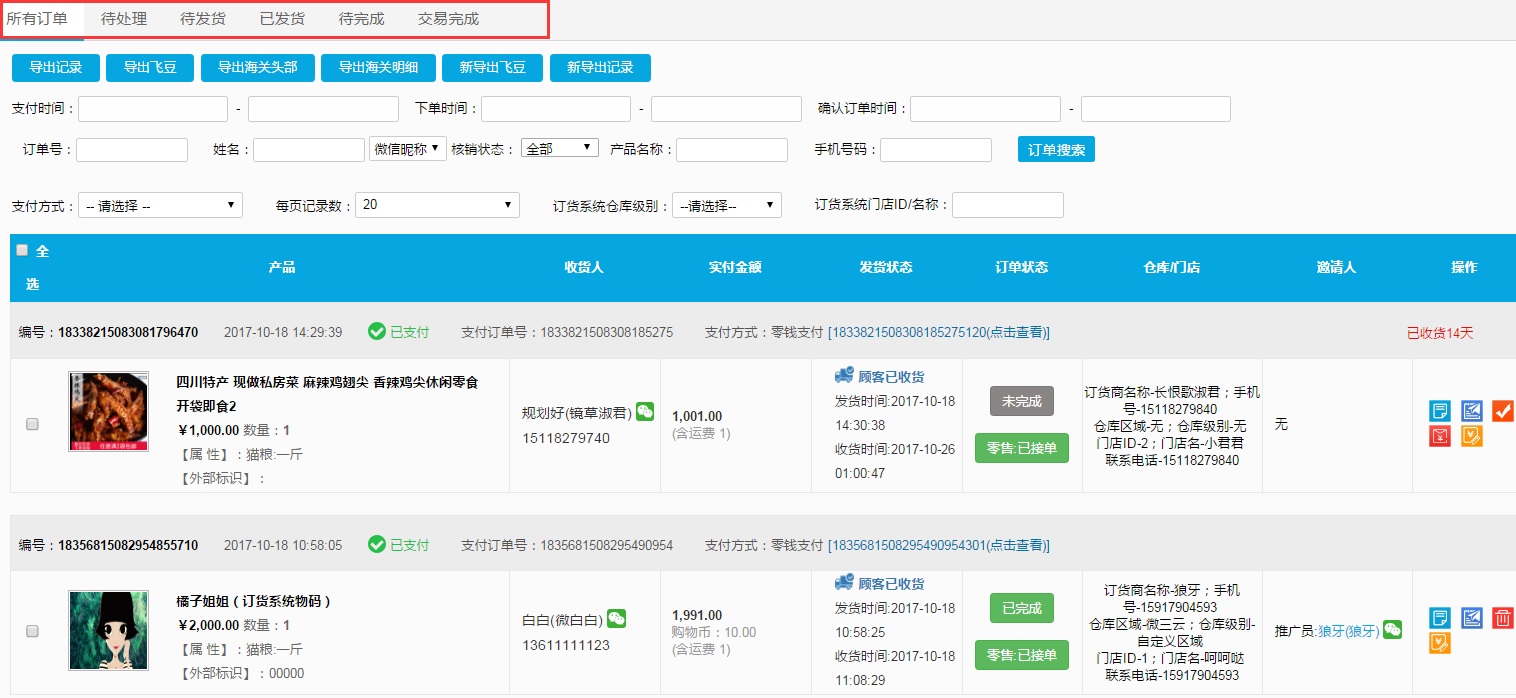
Task: Click the 未完成 status button
Action: pos(1022,401)
